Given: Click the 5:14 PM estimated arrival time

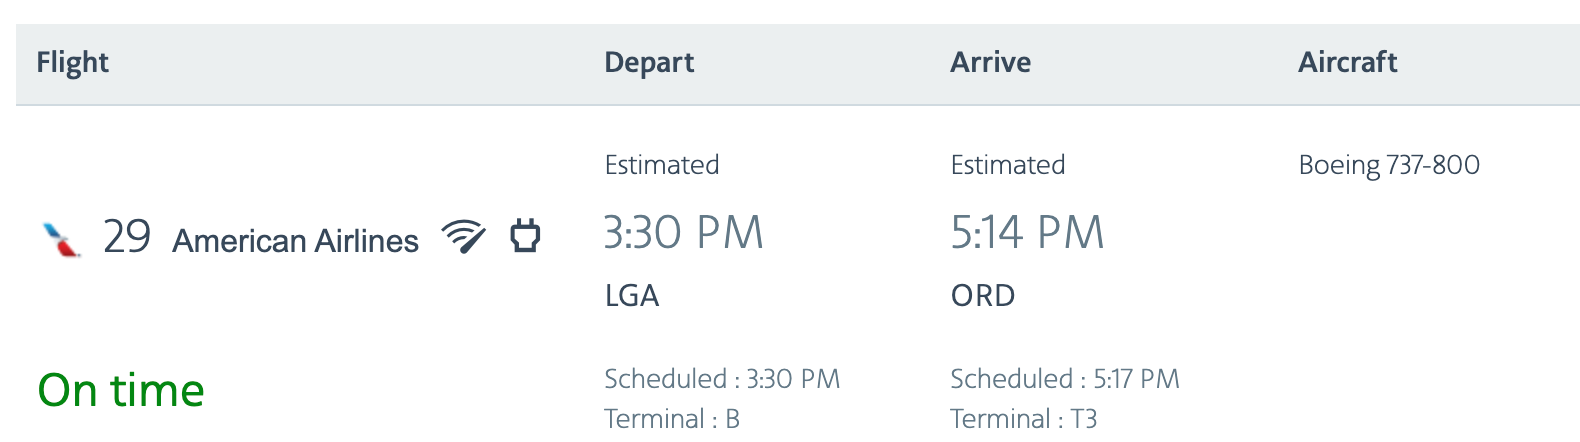Looking at the screenshot, I should tap(1027, 233).
